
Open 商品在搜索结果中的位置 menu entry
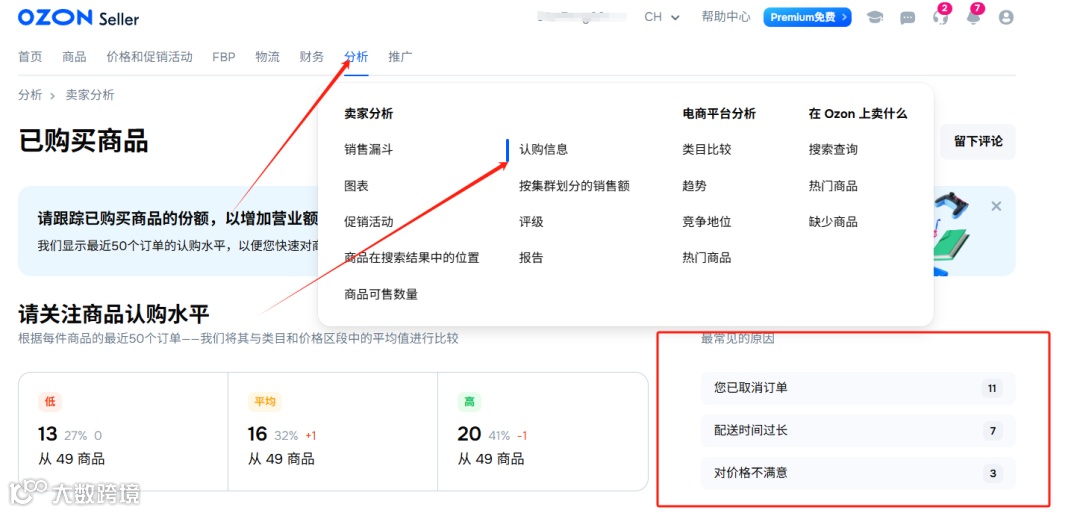412,258
